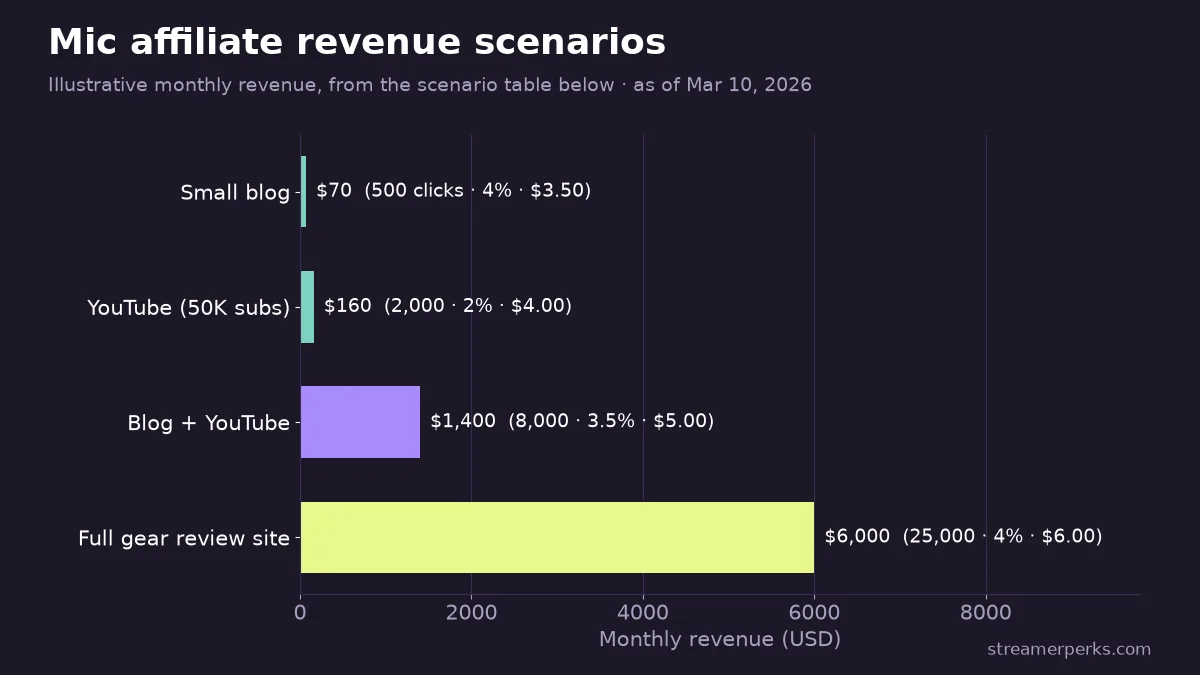Click the 'Full gear review site' axis label
The height and width of the screenshot is (675, 1200).
[184, 538]
